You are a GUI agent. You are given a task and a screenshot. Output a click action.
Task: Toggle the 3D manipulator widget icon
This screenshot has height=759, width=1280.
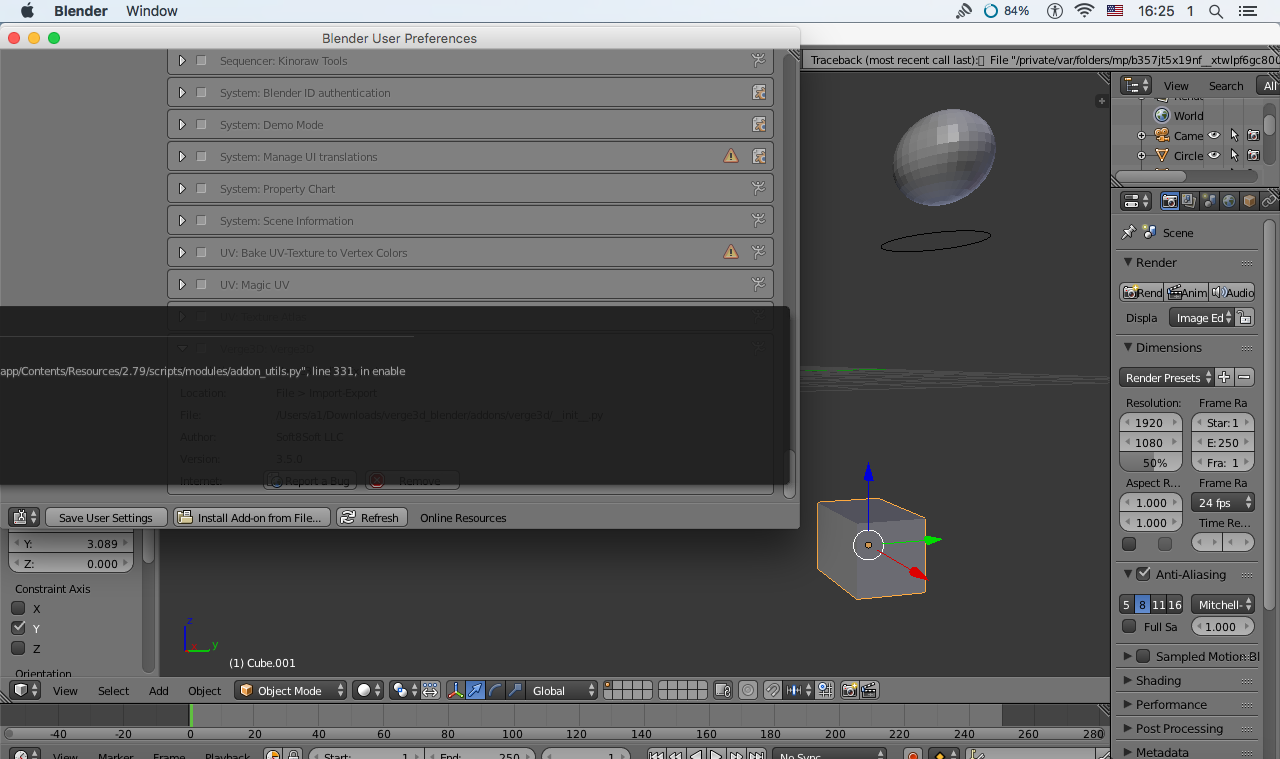pyautogui.click(x=455, y=690)
